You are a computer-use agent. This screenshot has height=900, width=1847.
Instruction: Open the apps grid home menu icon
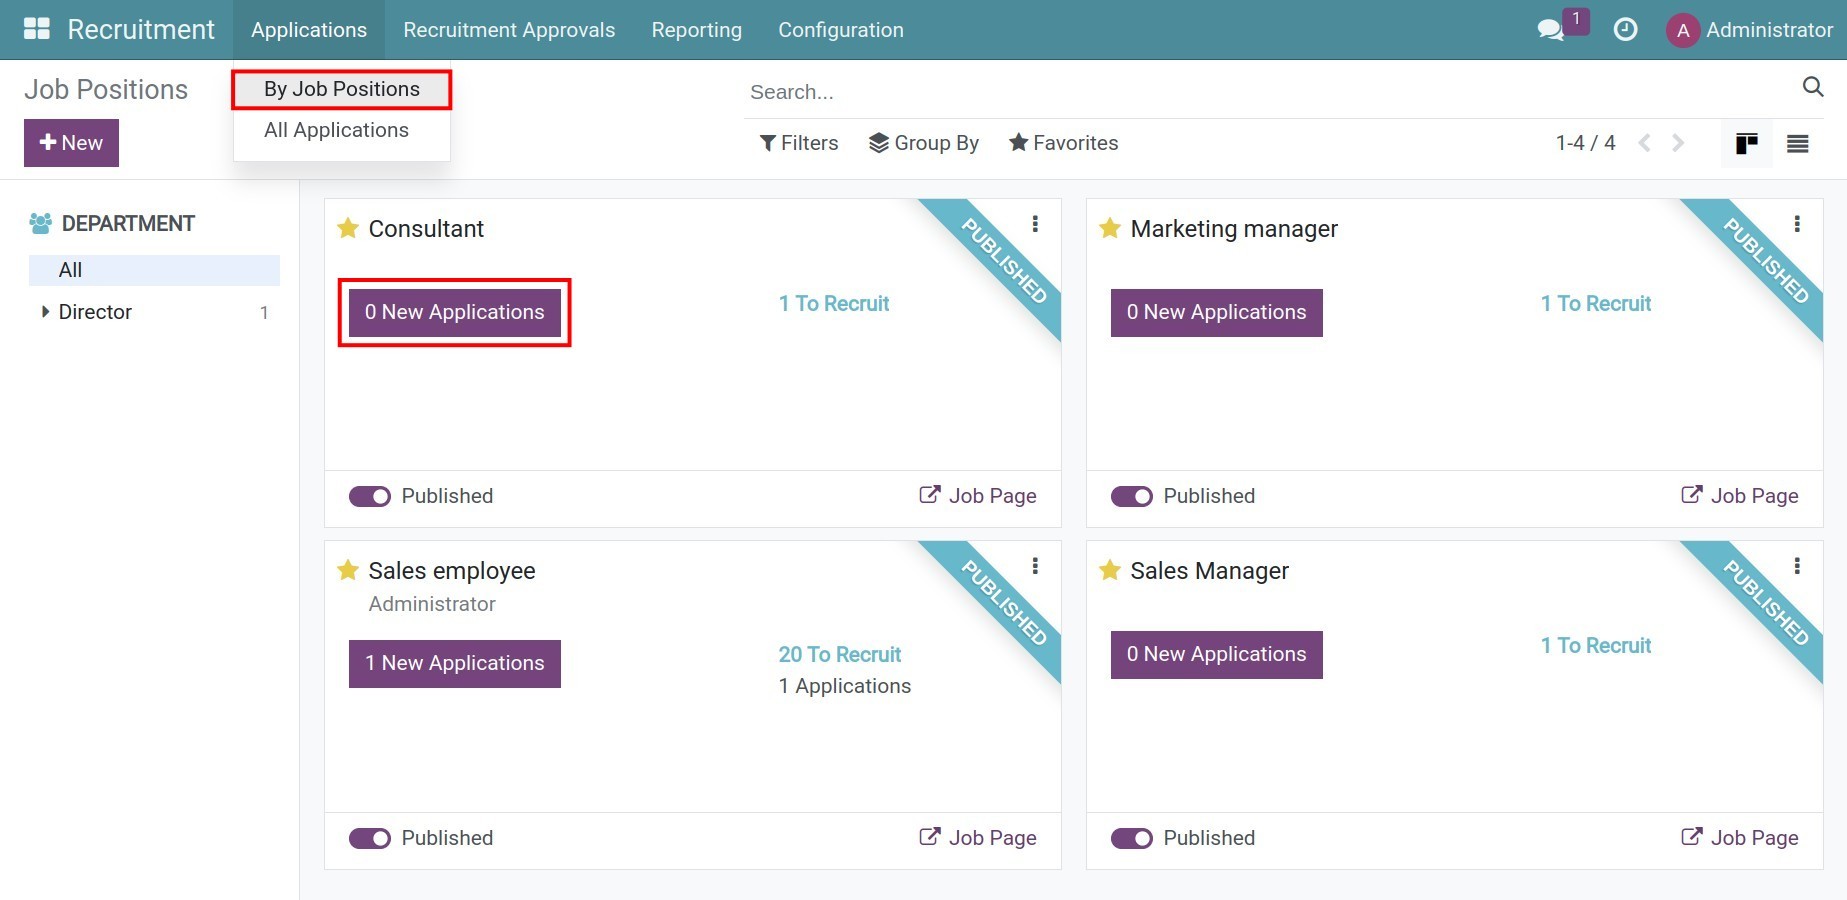(x=37, y=29)
